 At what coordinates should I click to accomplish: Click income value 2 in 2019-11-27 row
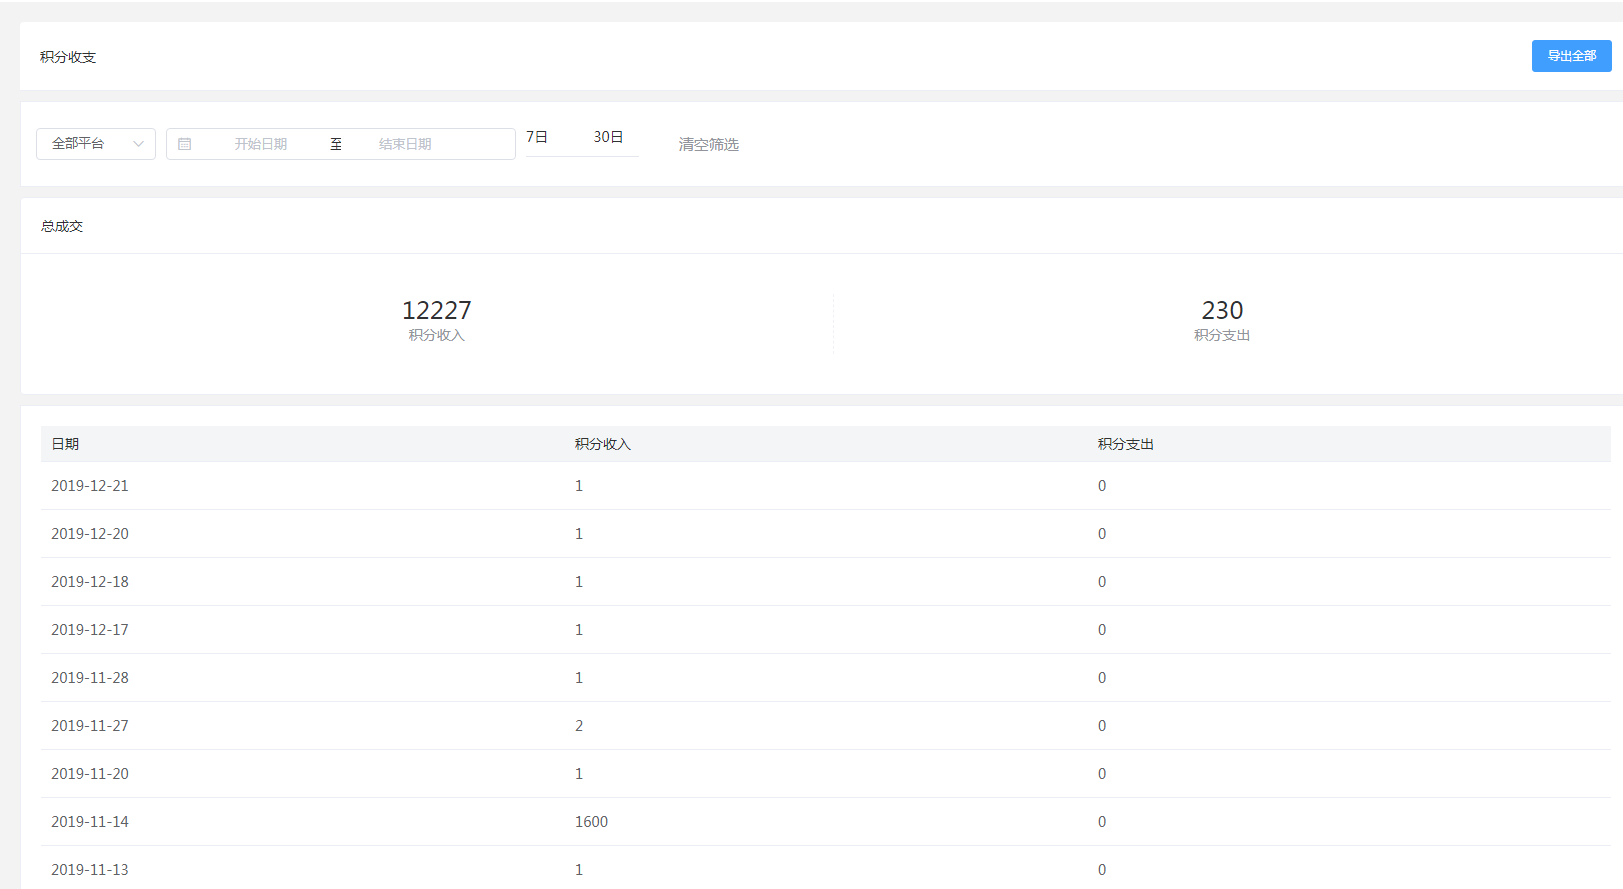[579, 726]
